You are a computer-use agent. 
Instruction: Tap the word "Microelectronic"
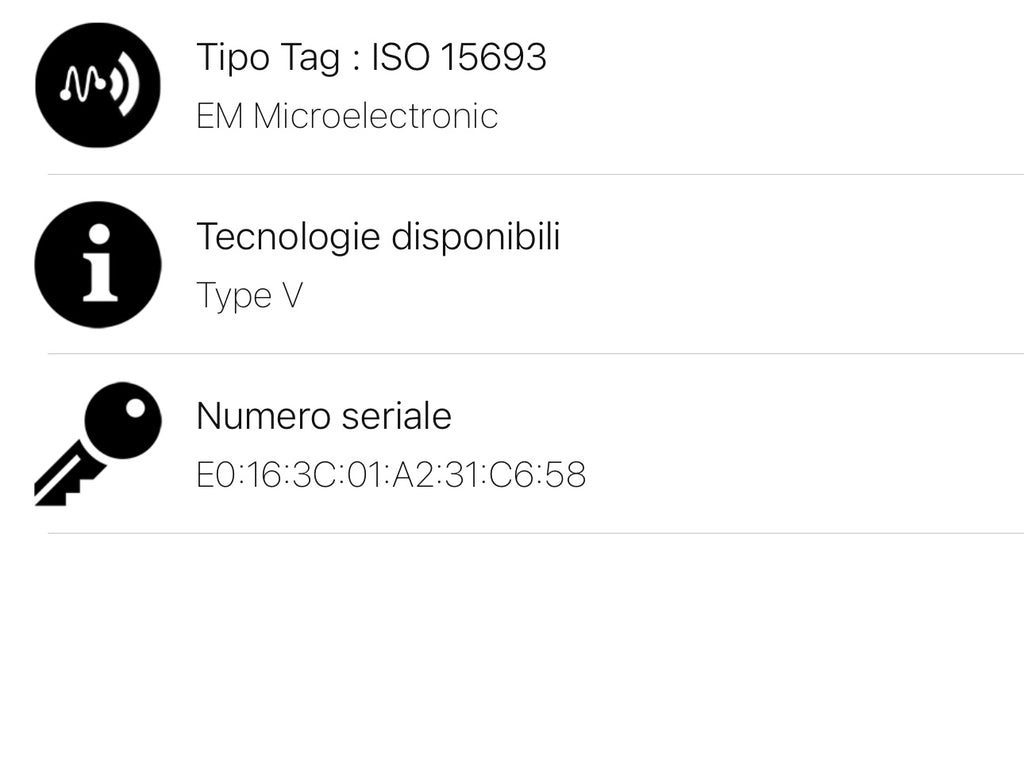tap(375, 116)
